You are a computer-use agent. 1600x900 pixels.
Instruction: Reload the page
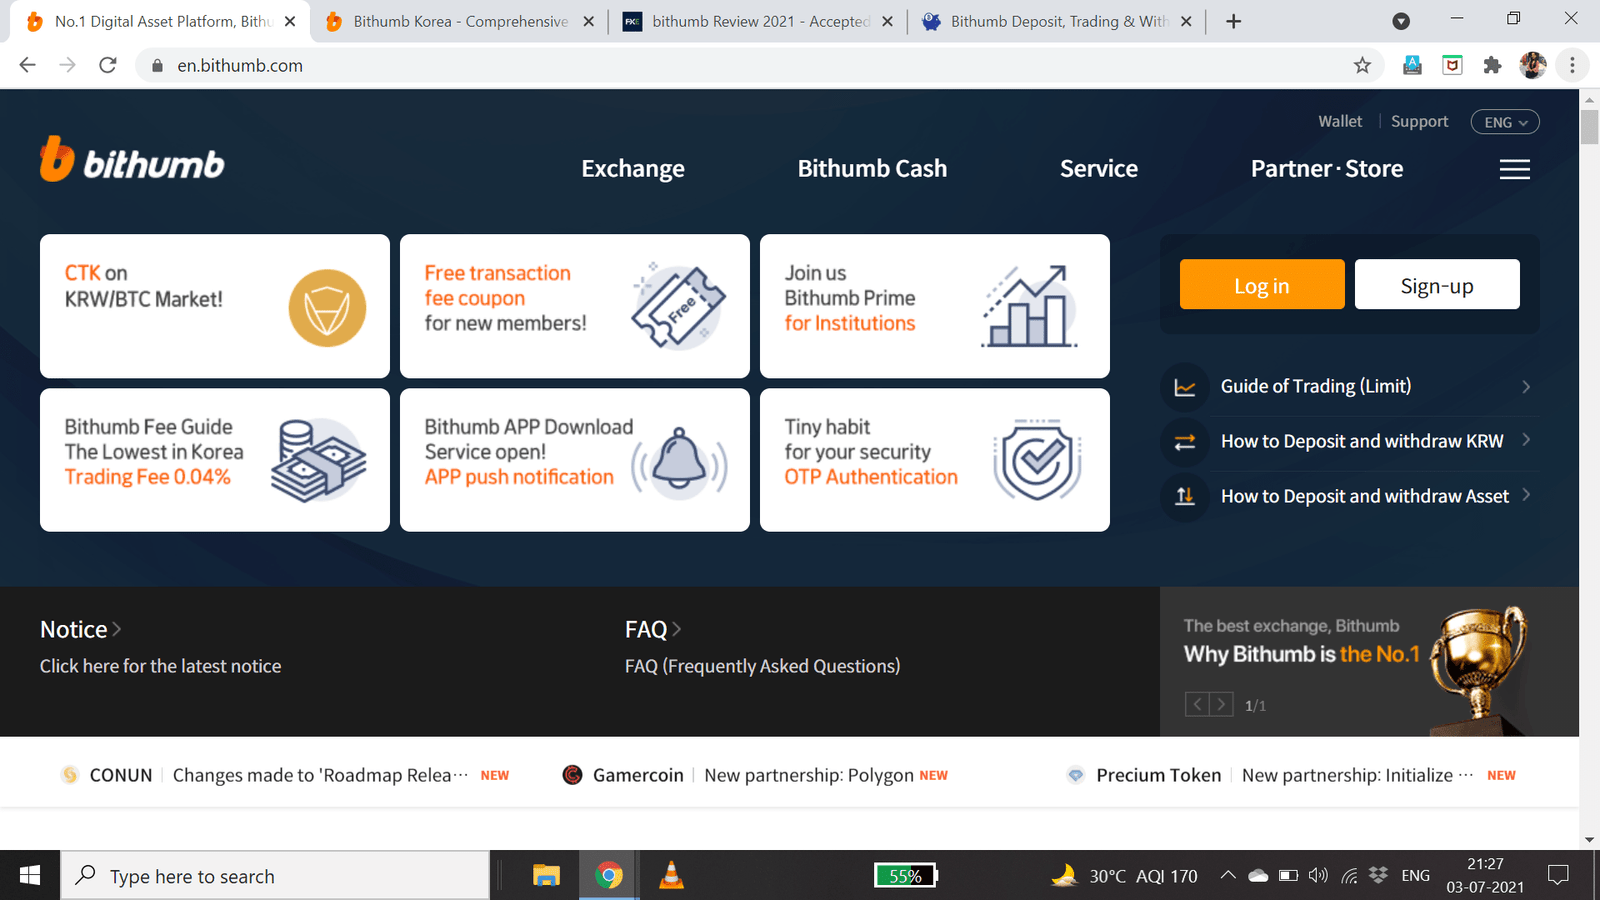[108, 65]
